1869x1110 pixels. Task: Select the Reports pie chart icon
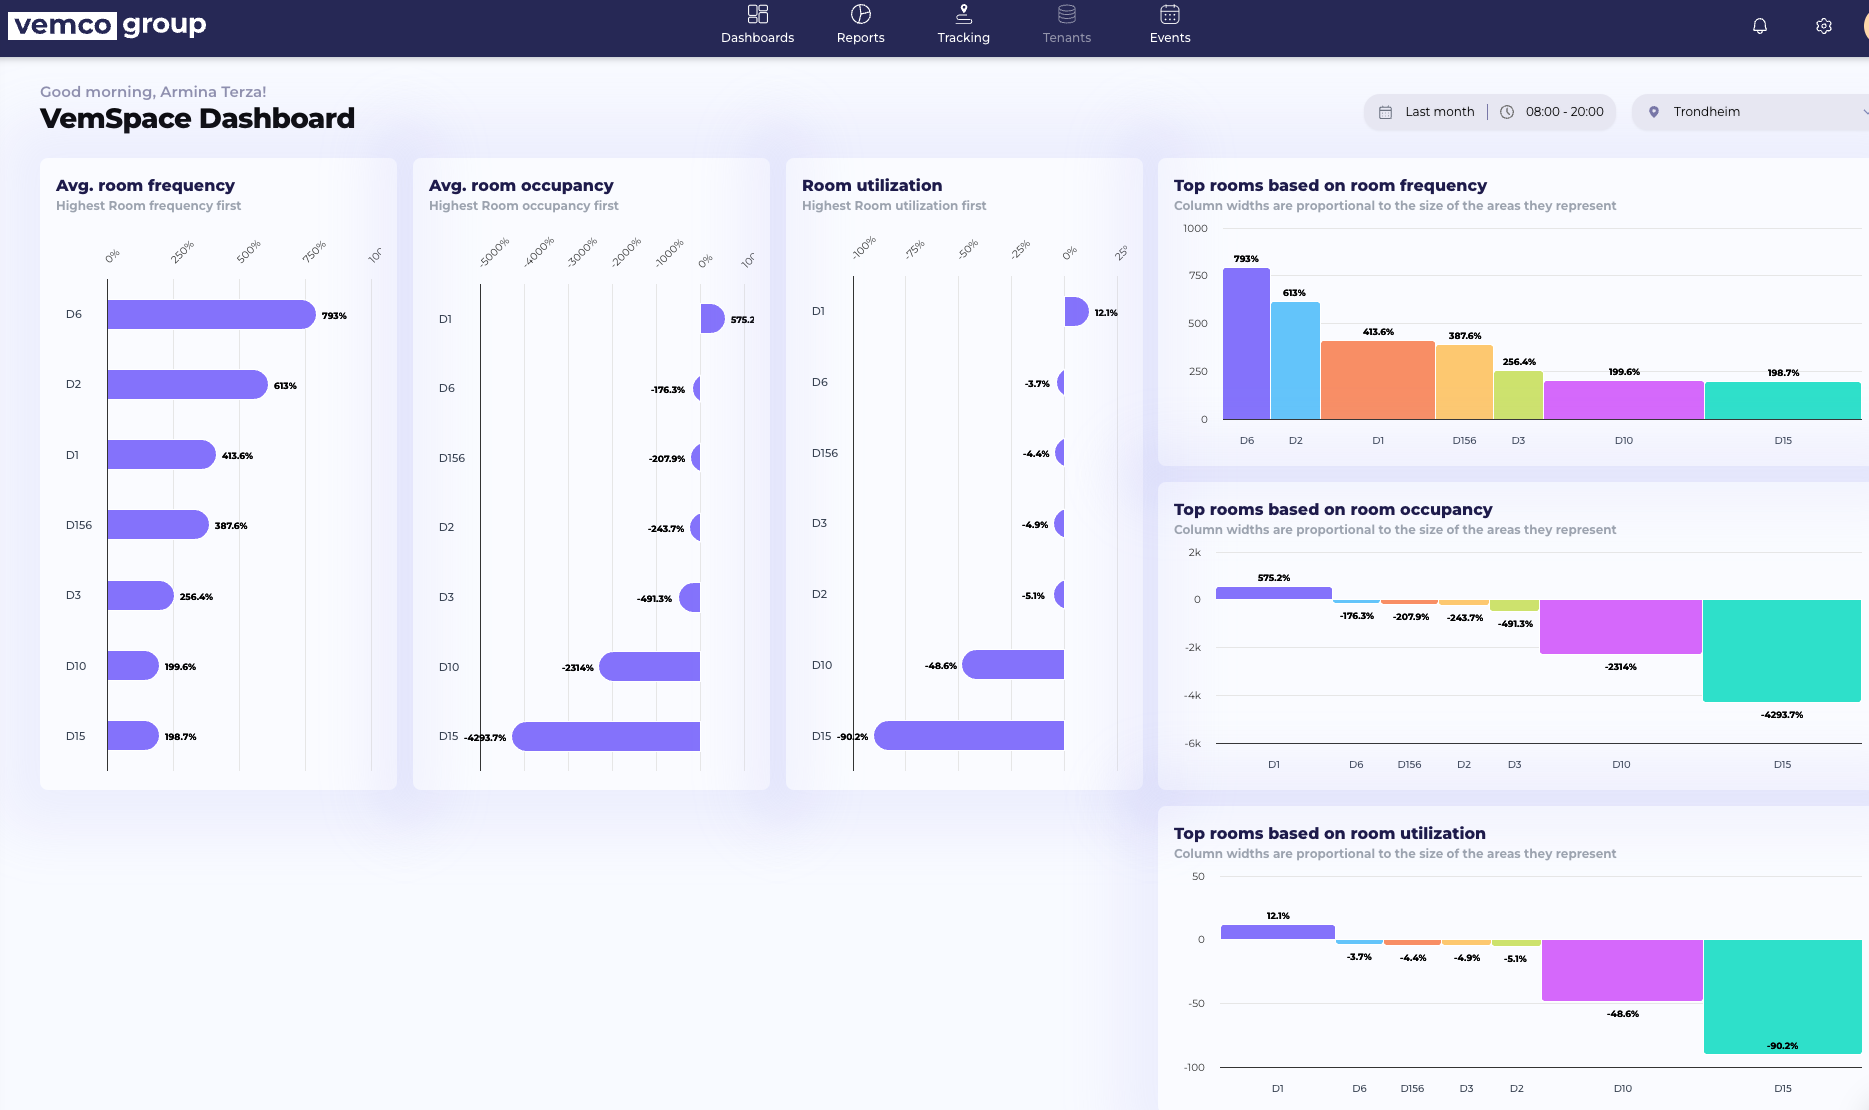point(860,14)
